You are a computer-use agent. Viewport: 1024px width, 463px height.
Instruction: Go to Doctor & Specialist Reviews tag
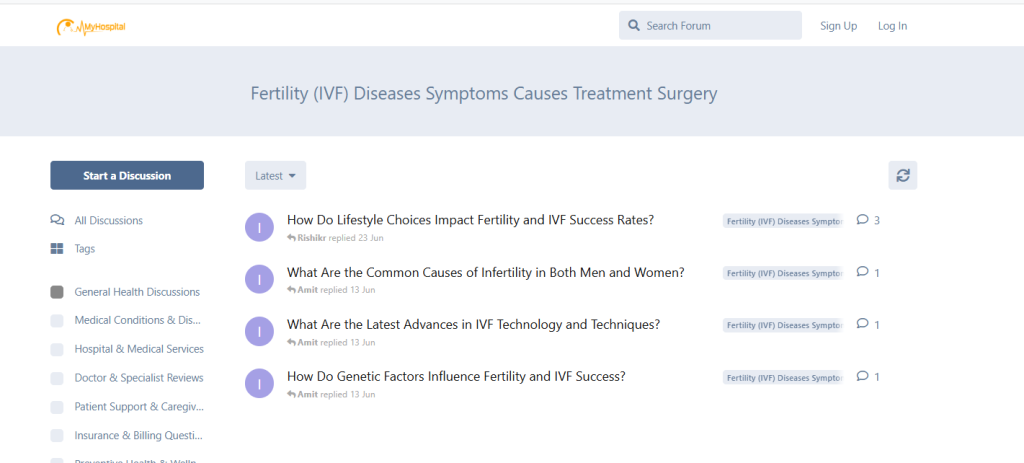click(x=138, y=378)
